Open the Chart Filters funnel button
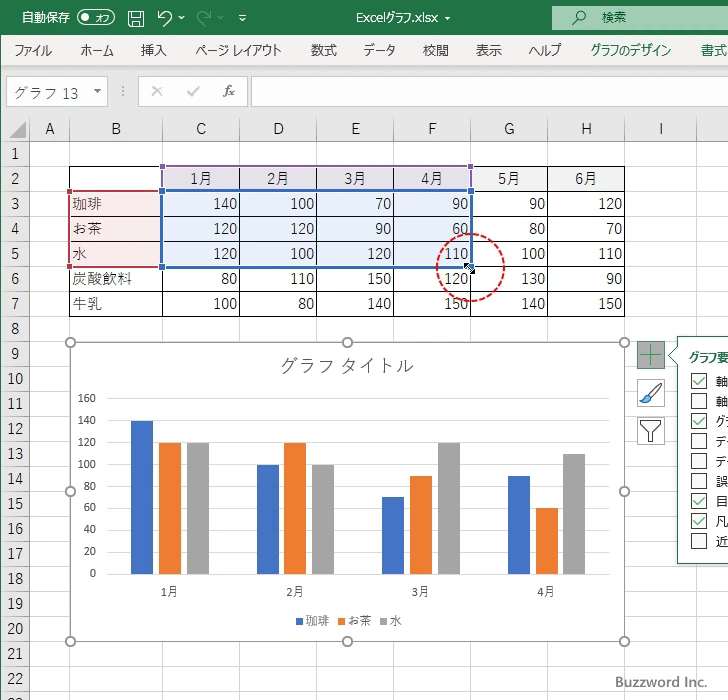Image resolution: width=728 pixels, height=700 pixels. coord(650,431)
